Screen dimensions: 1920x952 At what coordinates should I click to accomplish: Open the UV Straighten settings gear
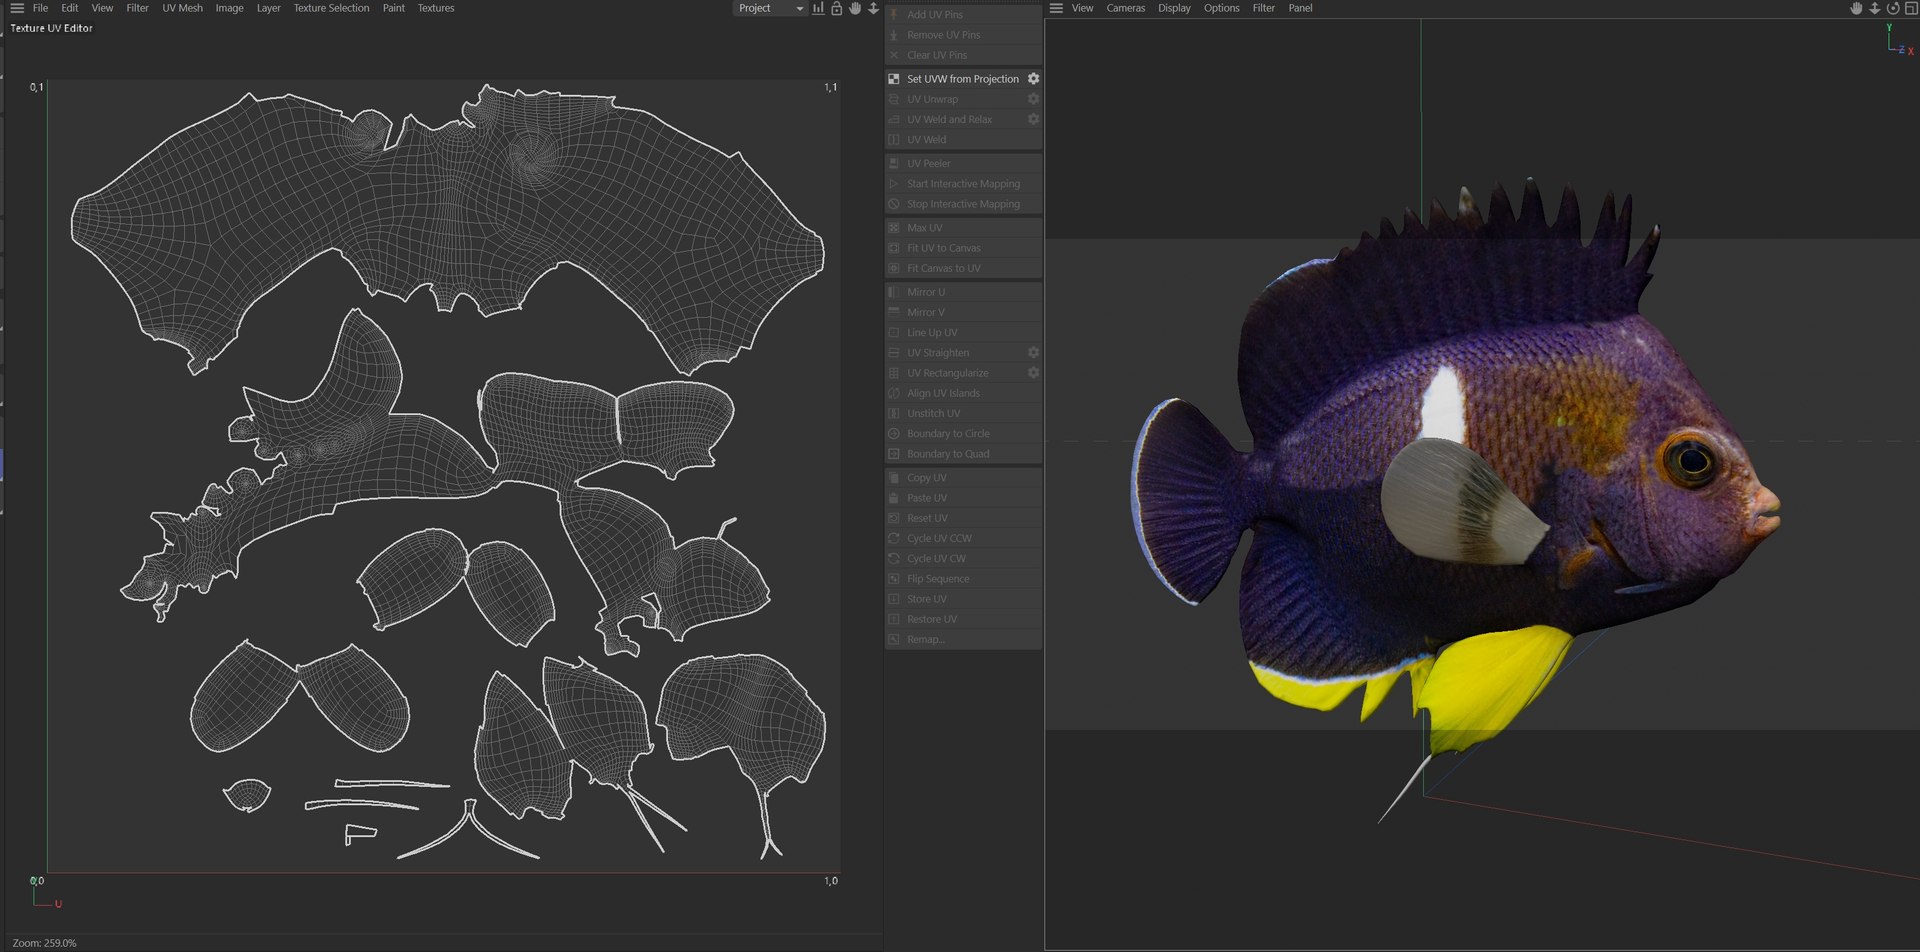1033,352
